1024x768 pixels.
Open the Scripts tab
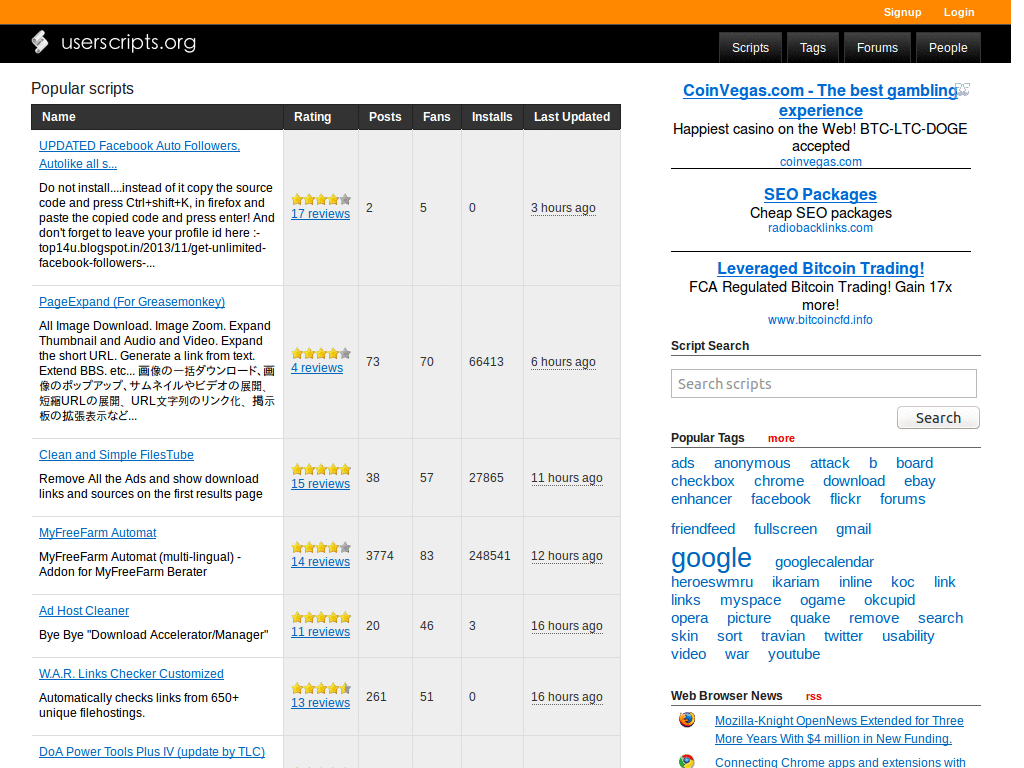750,48
